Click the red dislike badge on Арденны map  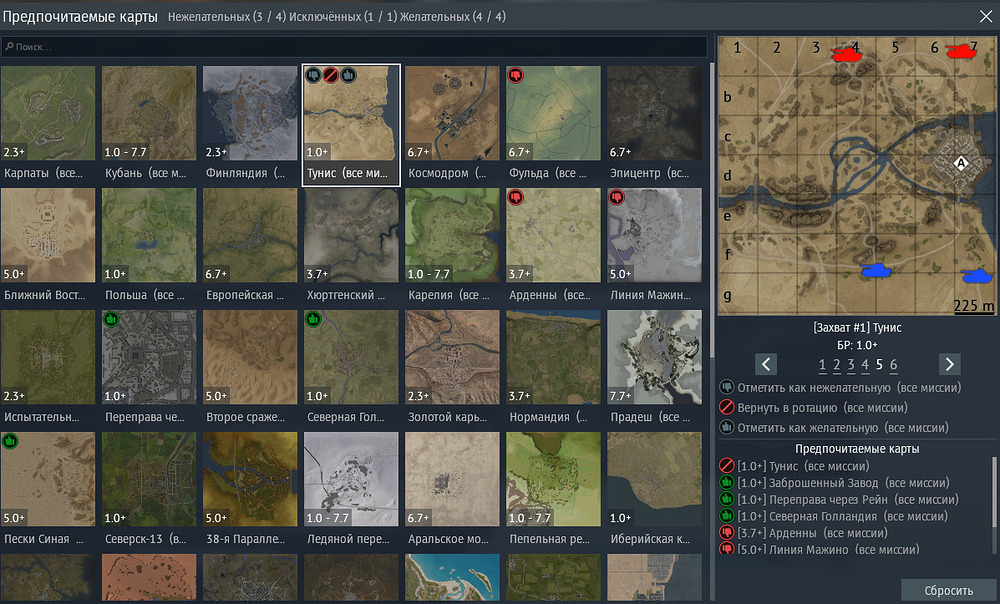[515, 197]
